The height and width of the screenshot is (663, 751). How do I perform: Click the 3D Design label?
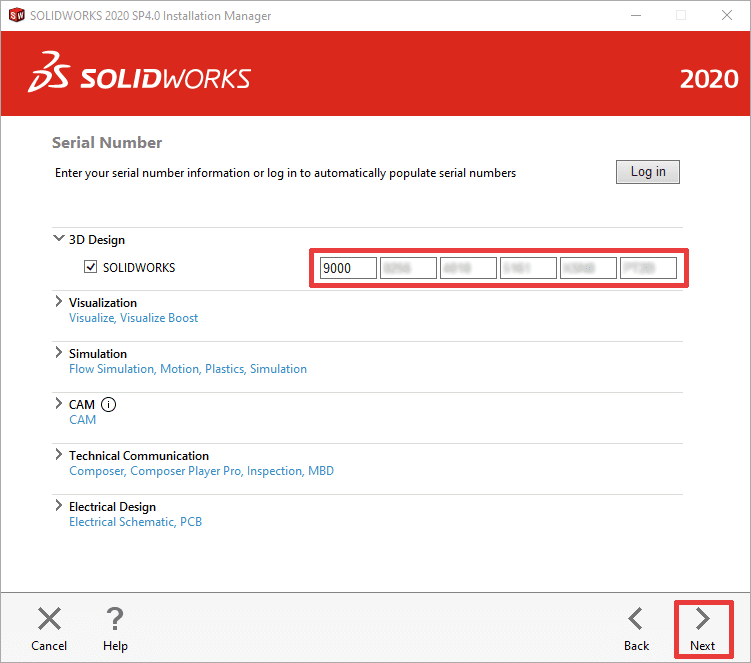(x=97, y=240)
